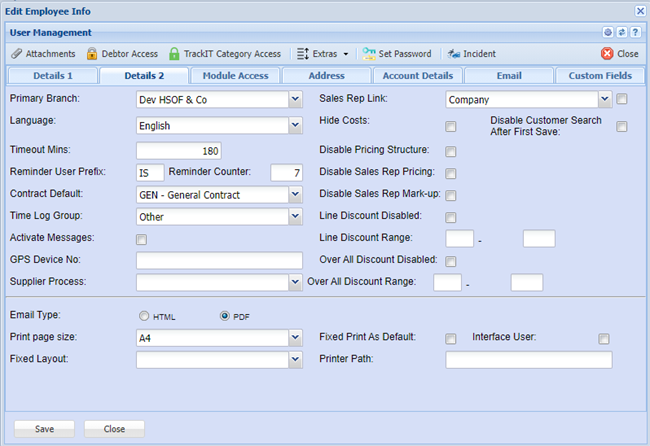Screen dimensions: 650x446
Task: Click the GPS Device No input field
Action: point(219,261)
